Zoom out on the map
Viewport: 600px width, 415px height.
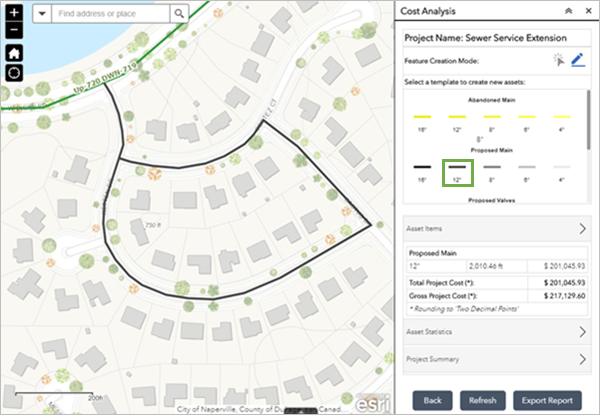14,31
